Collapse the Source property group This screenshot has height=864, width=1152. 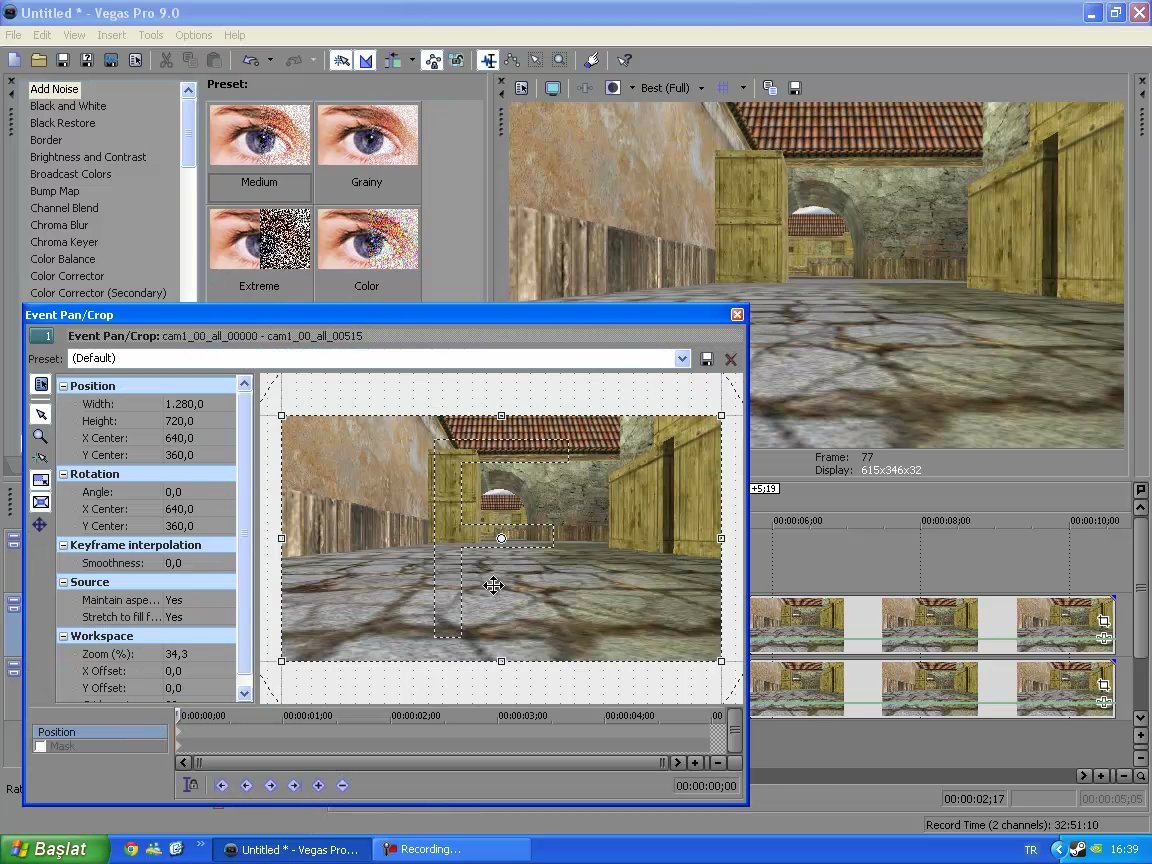click(x=63, y=582)
